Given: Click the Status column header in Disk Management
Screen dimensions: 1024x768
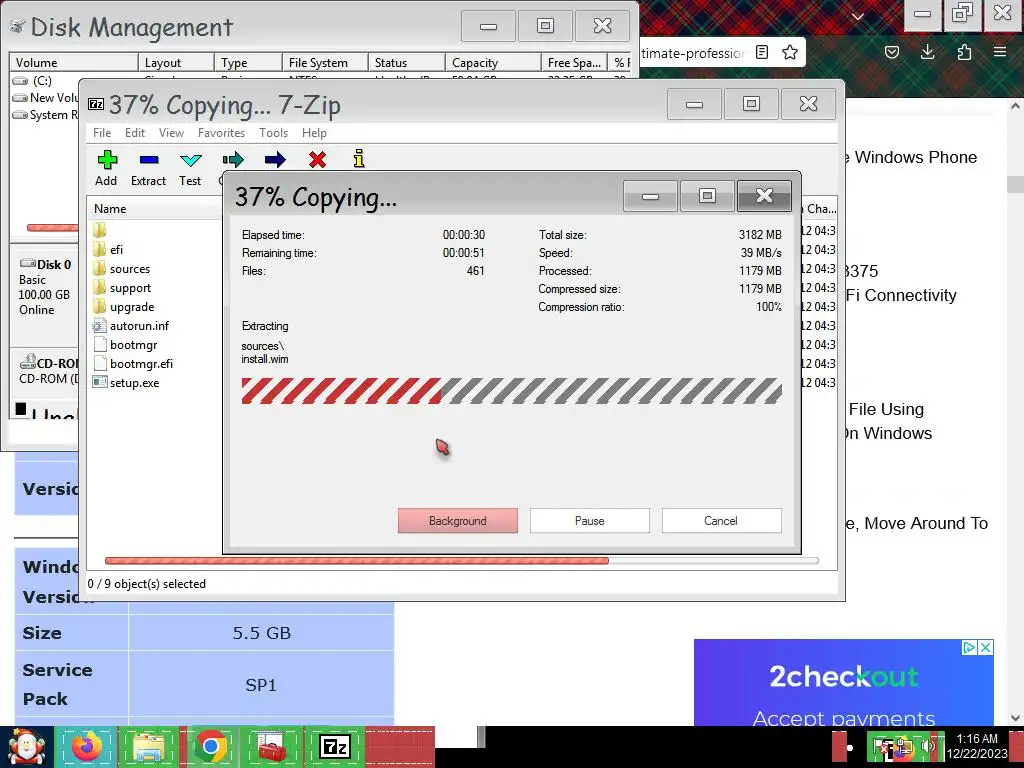Looking at the screenshot, I should (407, 63).
